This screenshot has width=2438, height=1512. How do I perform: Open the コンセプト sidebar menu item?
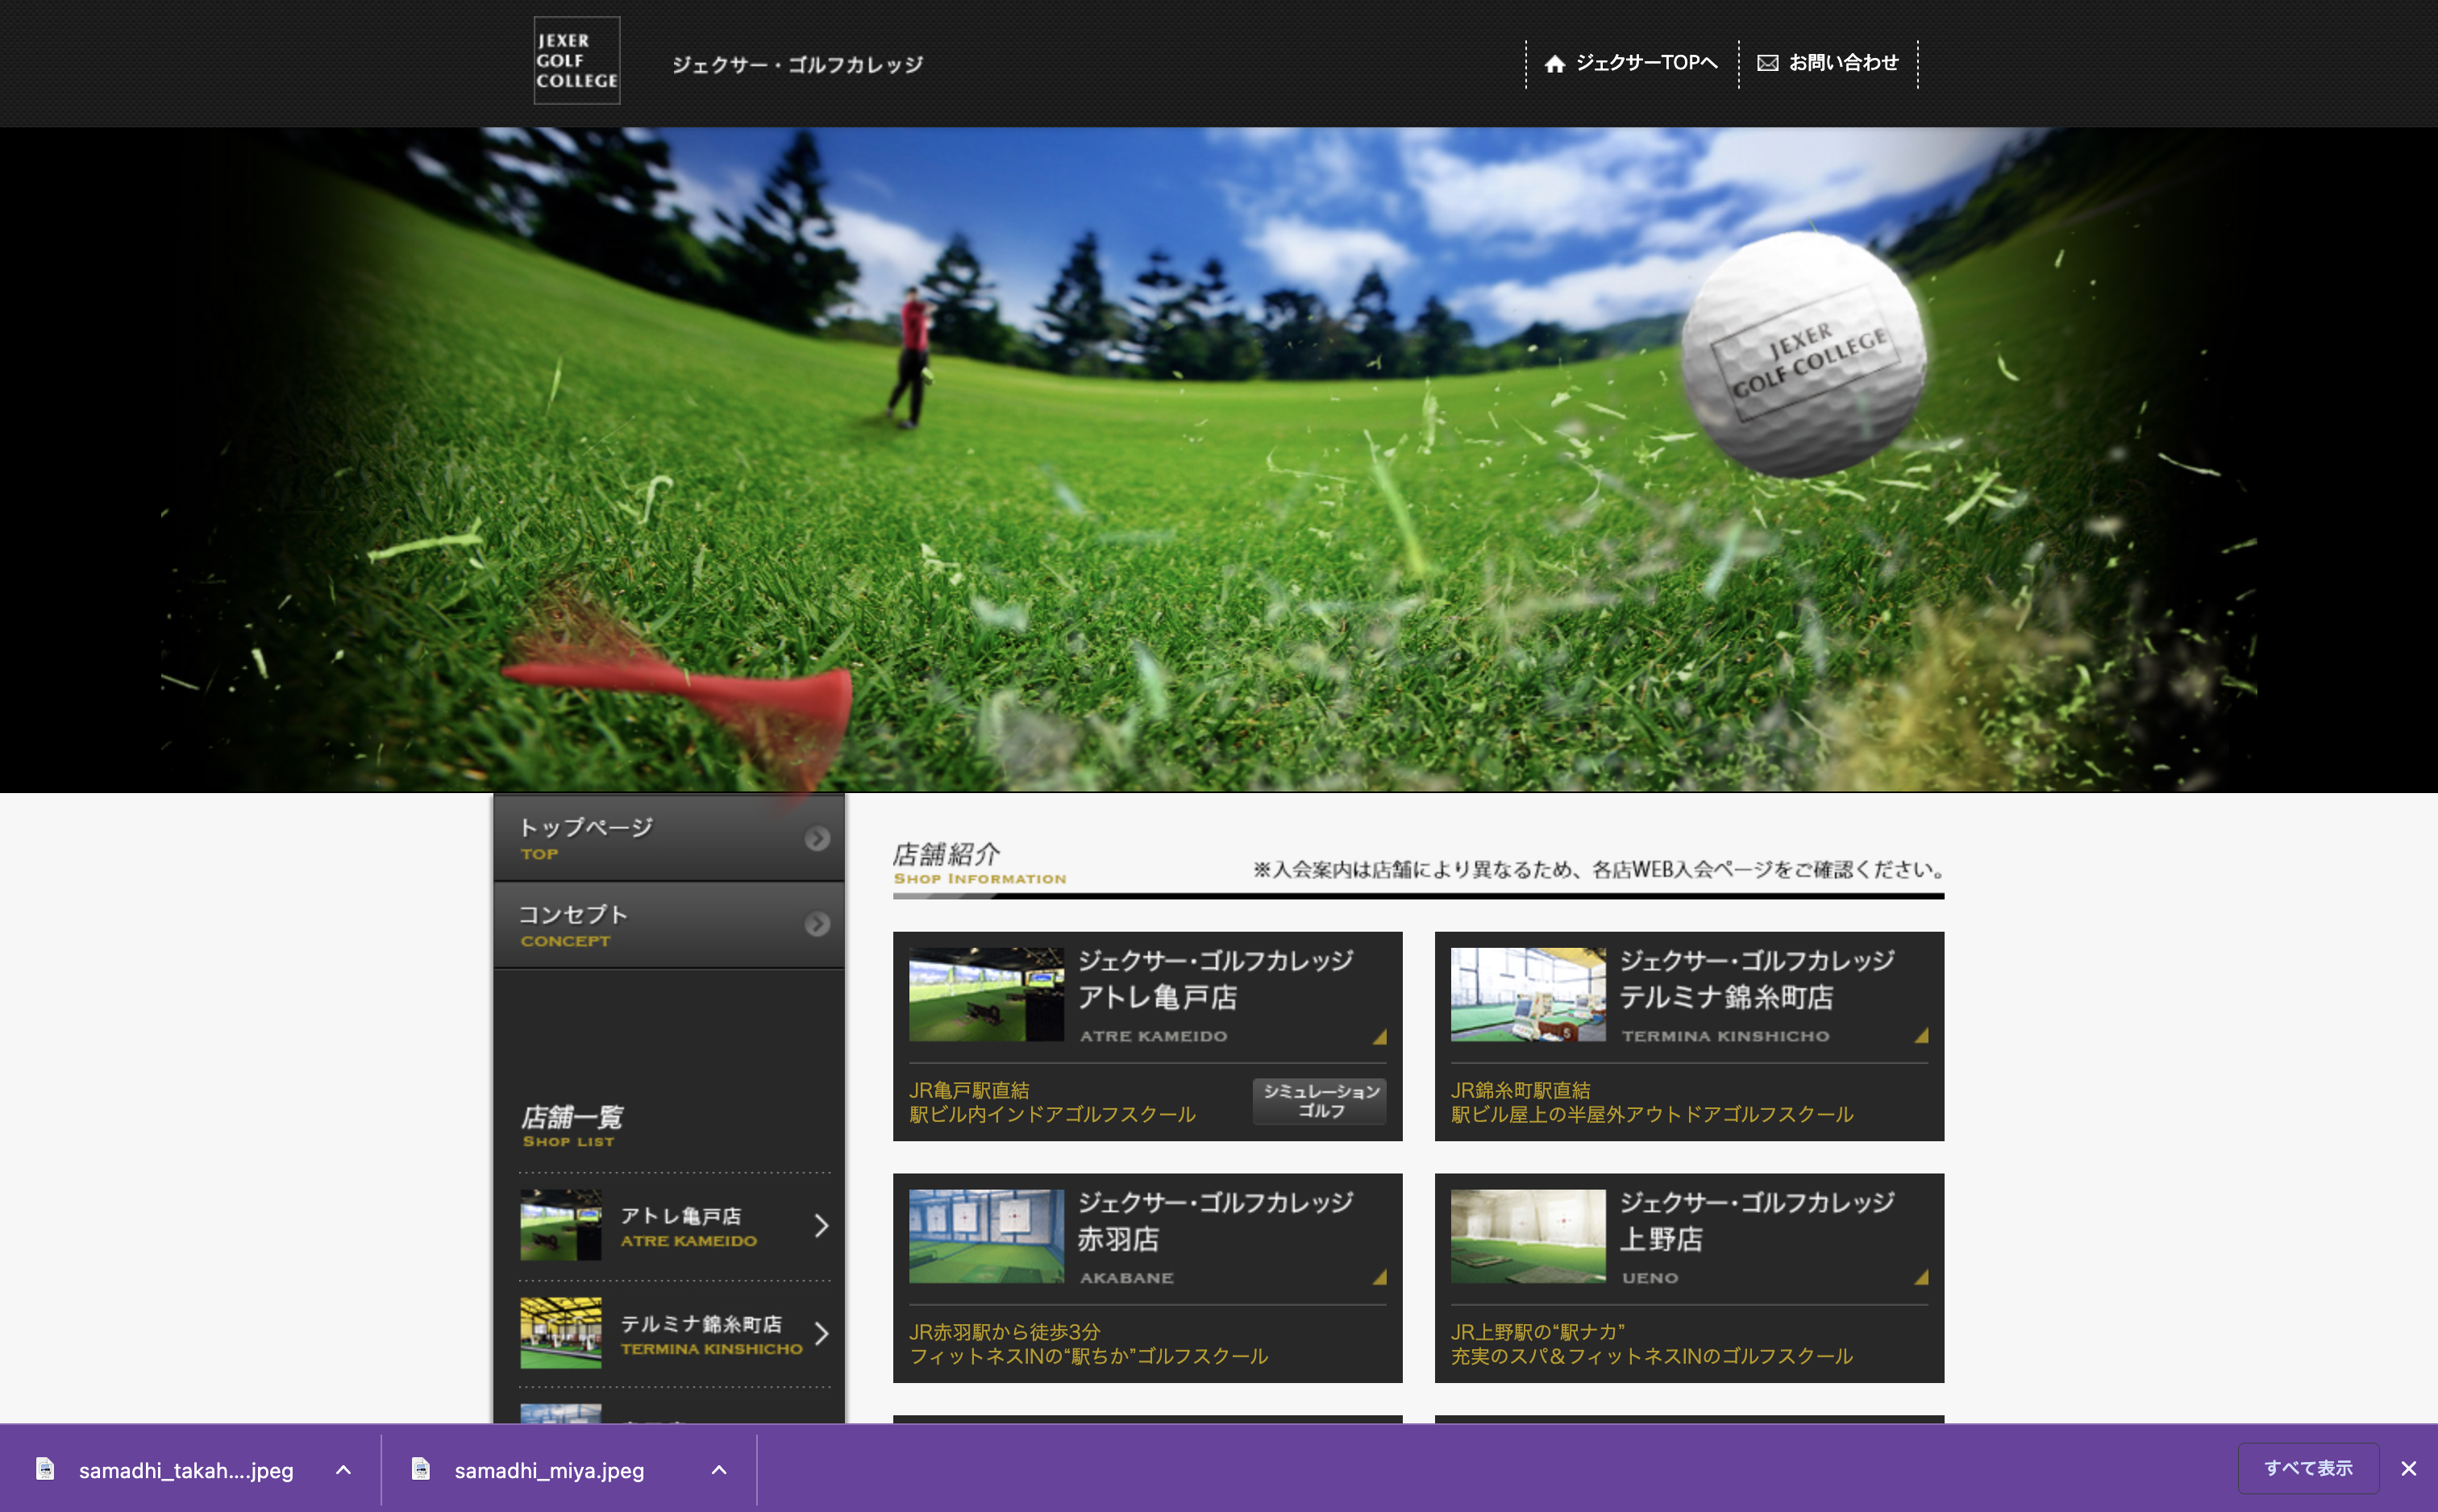click(669, 925)
